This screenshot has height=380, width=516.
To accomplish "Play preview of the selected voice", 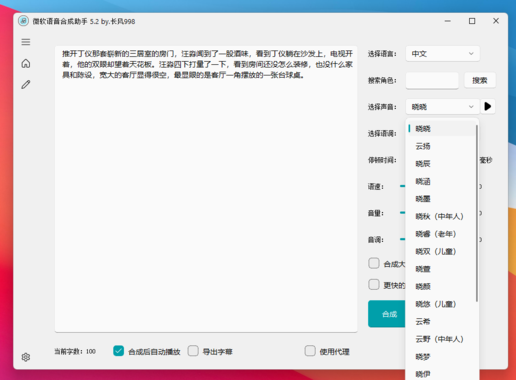I will [x=488, y=107].
